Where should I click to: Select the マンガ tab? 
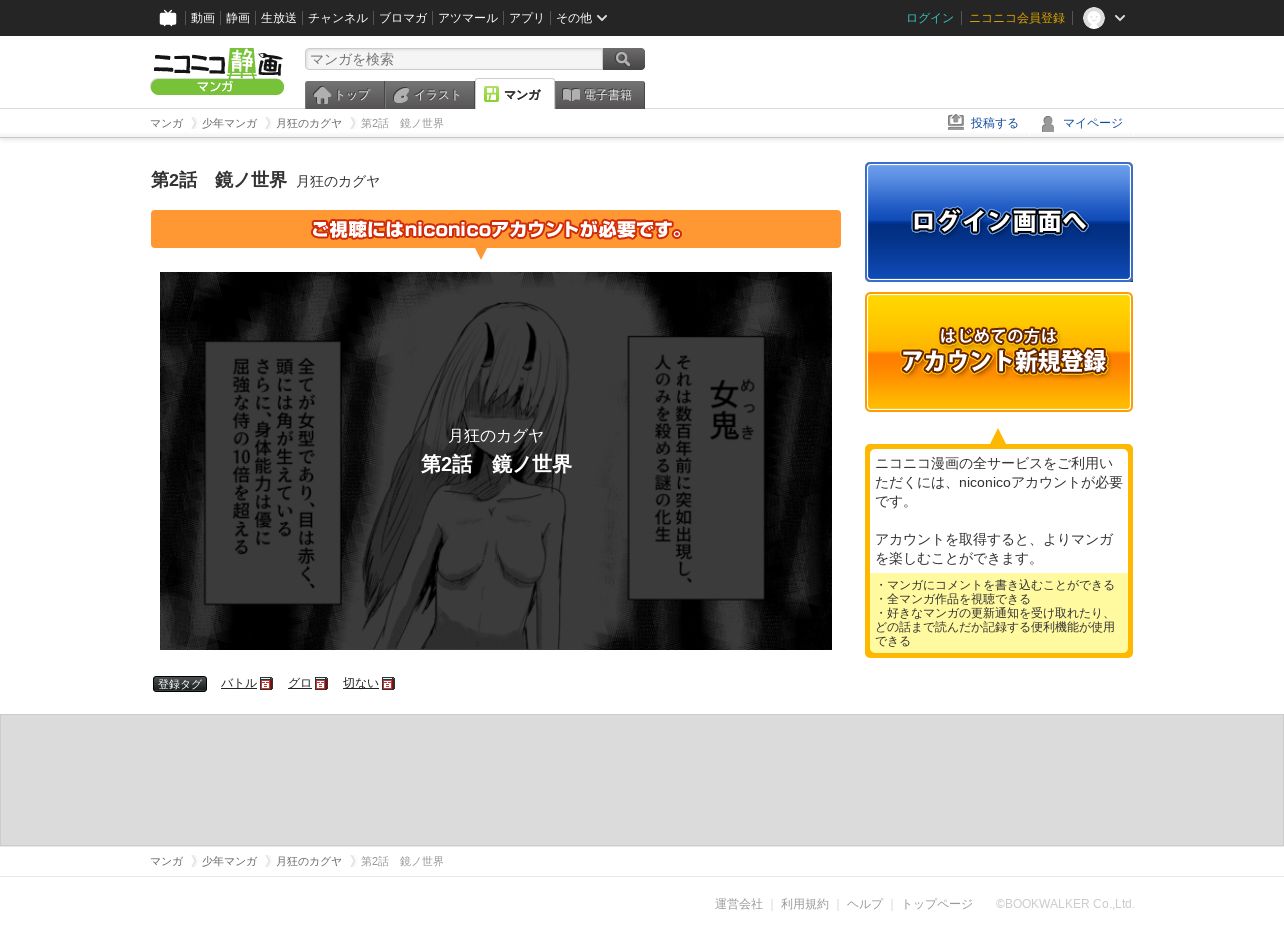click(515, 94)
